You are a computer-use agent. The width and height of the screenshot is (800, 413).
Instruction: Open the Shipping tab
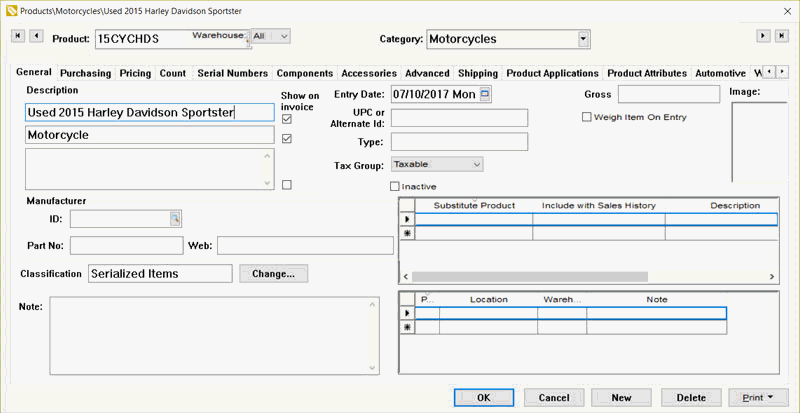tap(478, 74)
